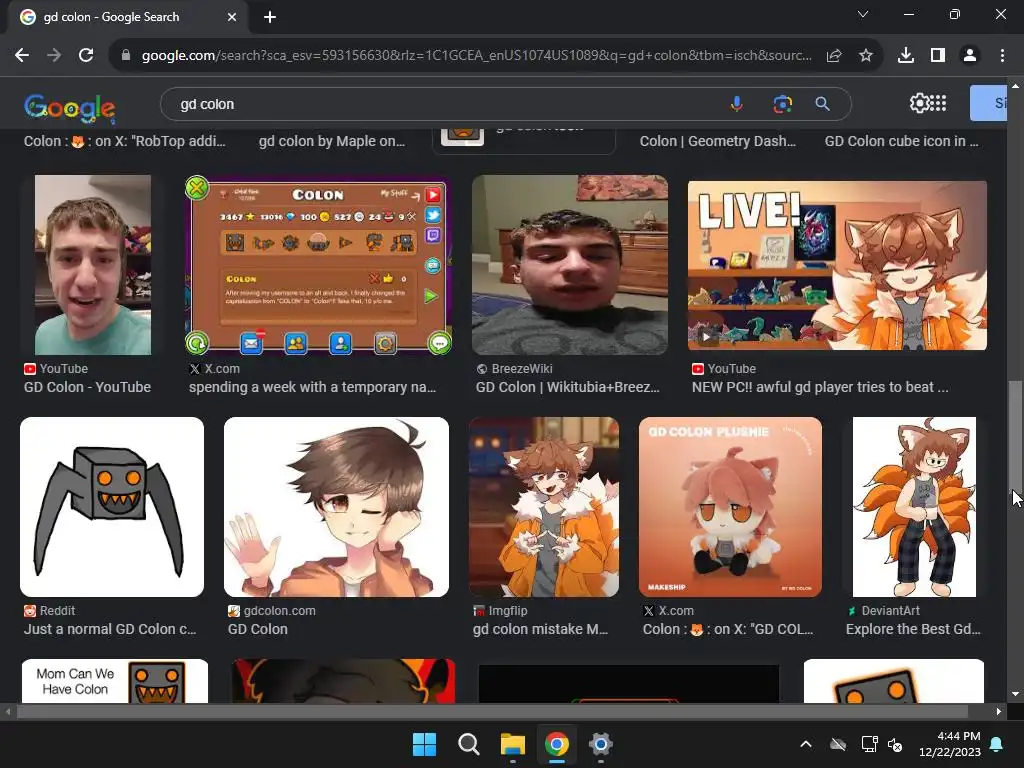The width and height of the screenshot is (1024, 768).
Task: Open the GD Colon Plushie image
Action: pos(730,507)
